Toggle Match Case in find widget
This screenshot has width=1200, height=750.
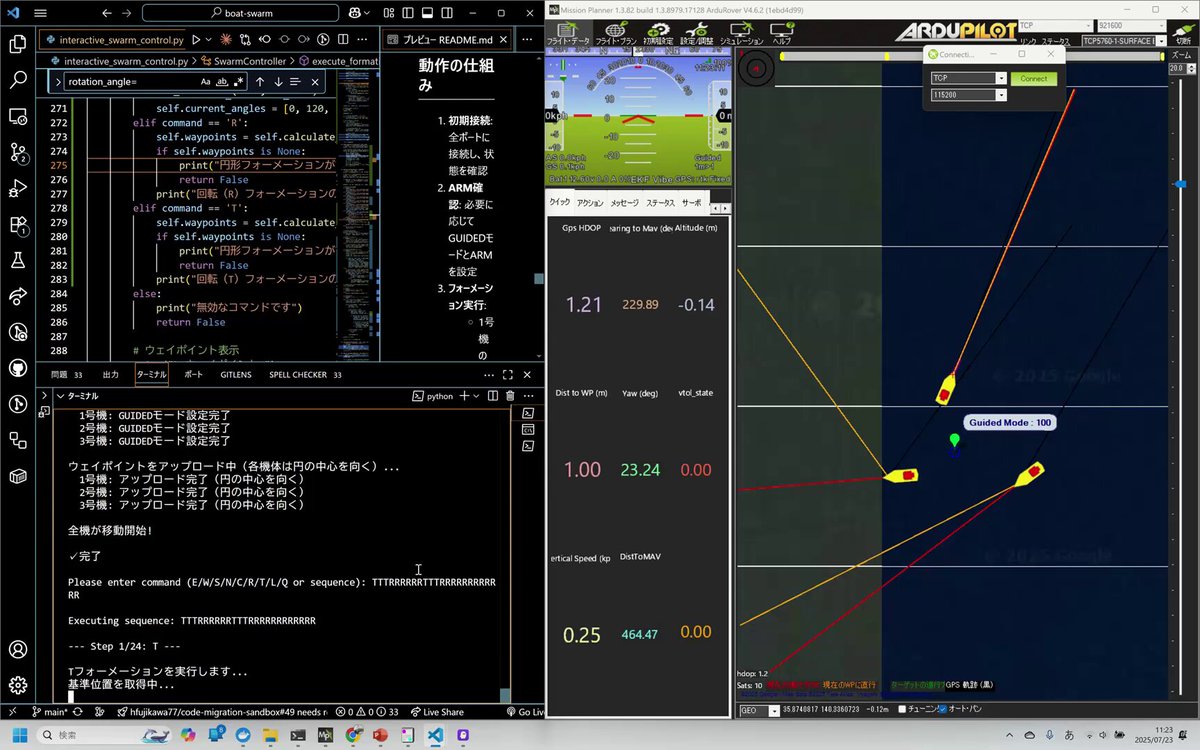[x=205, y=82]
